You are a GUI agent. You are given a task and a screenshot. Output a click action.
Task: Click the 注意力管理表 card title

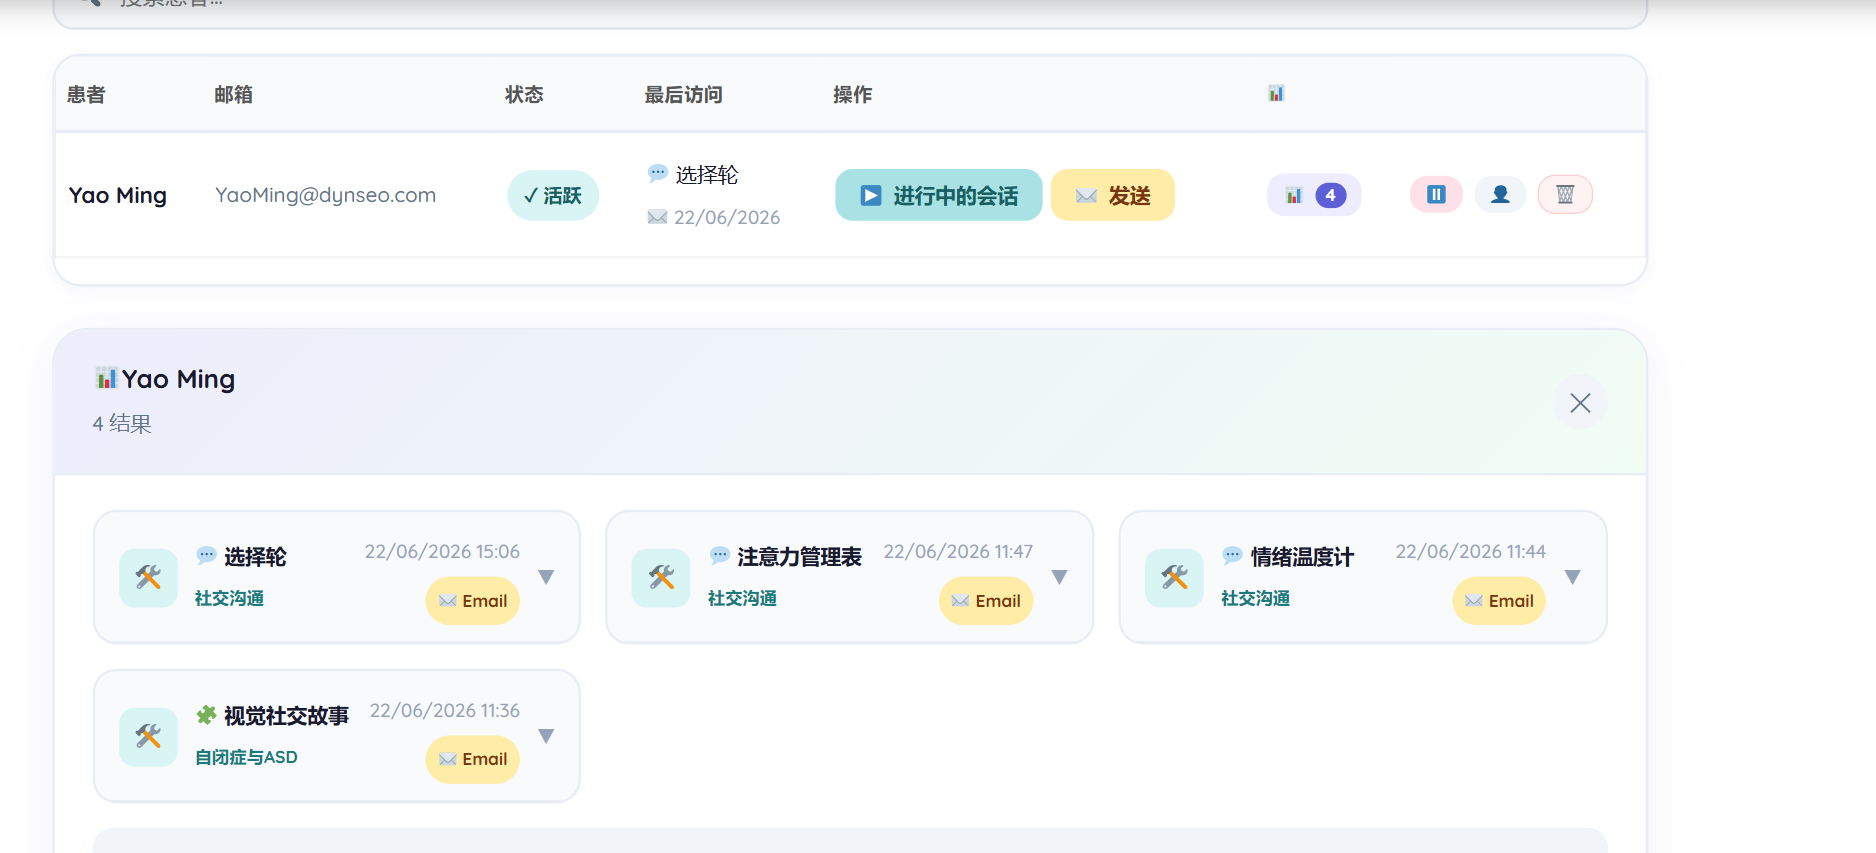pyautogui.click(x=799, y=557)
